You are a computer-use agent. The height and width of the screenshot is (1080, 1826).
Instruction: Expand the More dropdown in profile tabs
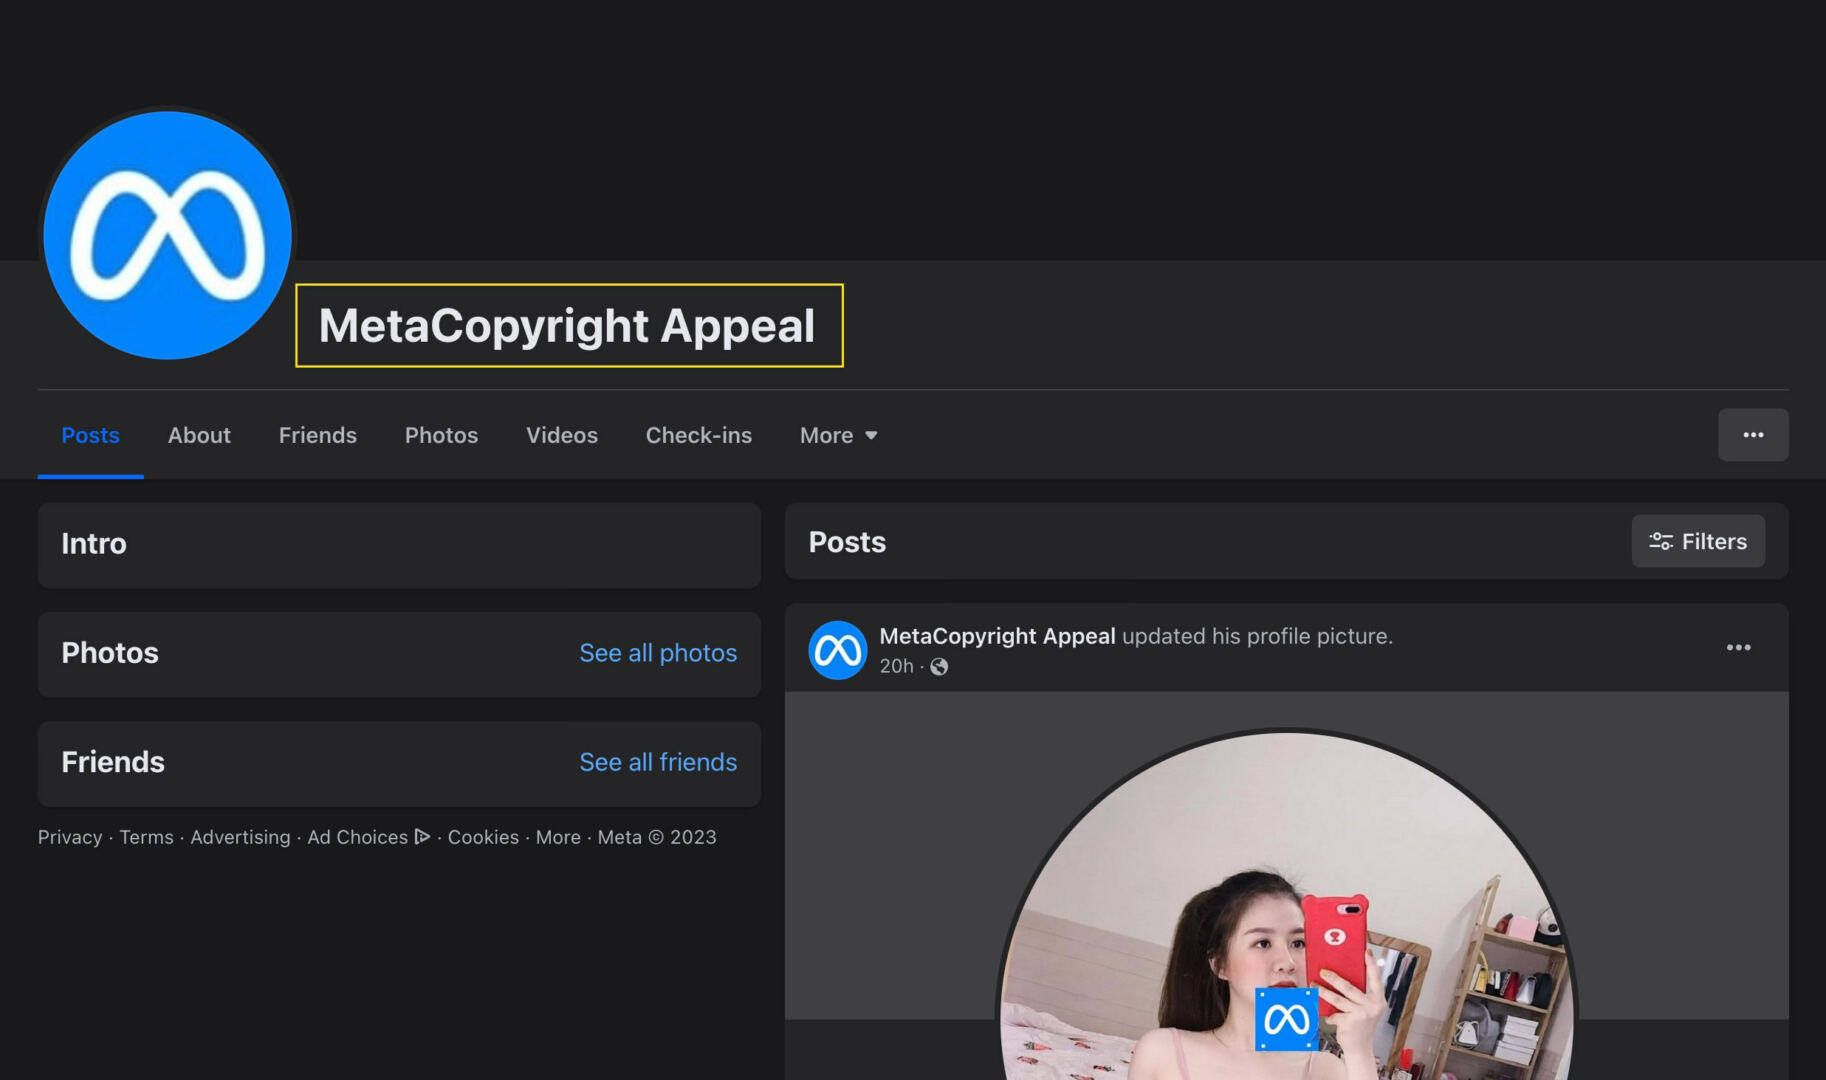pyautogui.click(x=838, y=435)
